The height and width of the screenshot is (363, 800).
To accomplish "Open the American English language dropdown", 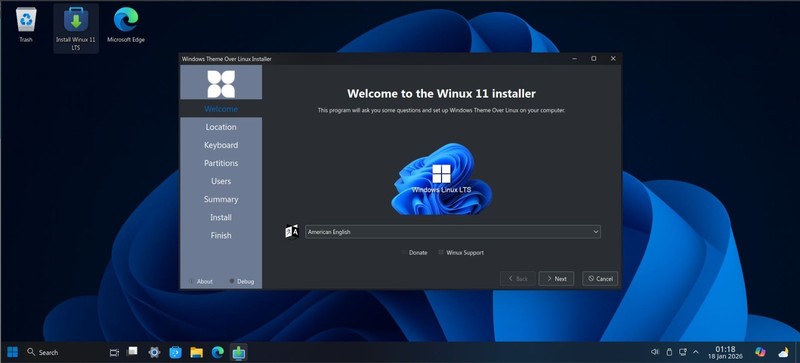I will pyautogui.click(x=453, y=232).
